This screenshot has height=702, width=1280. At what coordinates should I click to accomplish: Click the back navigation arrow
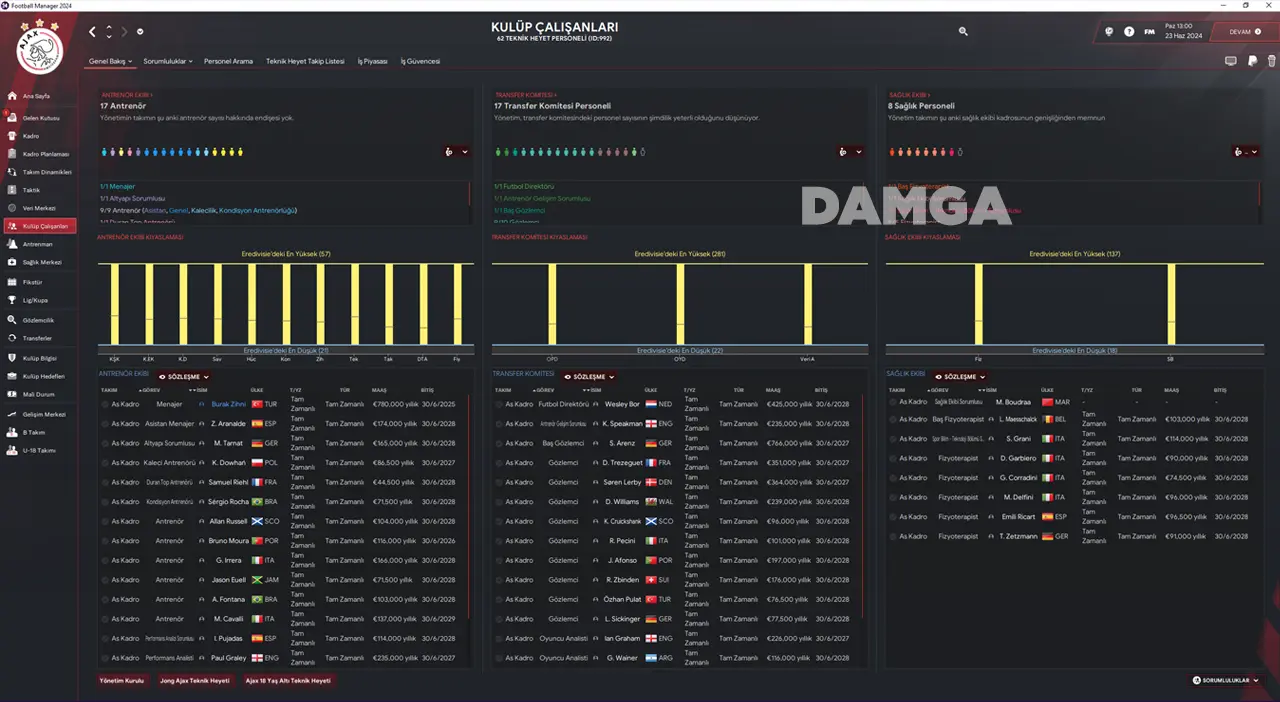[92, 32]
